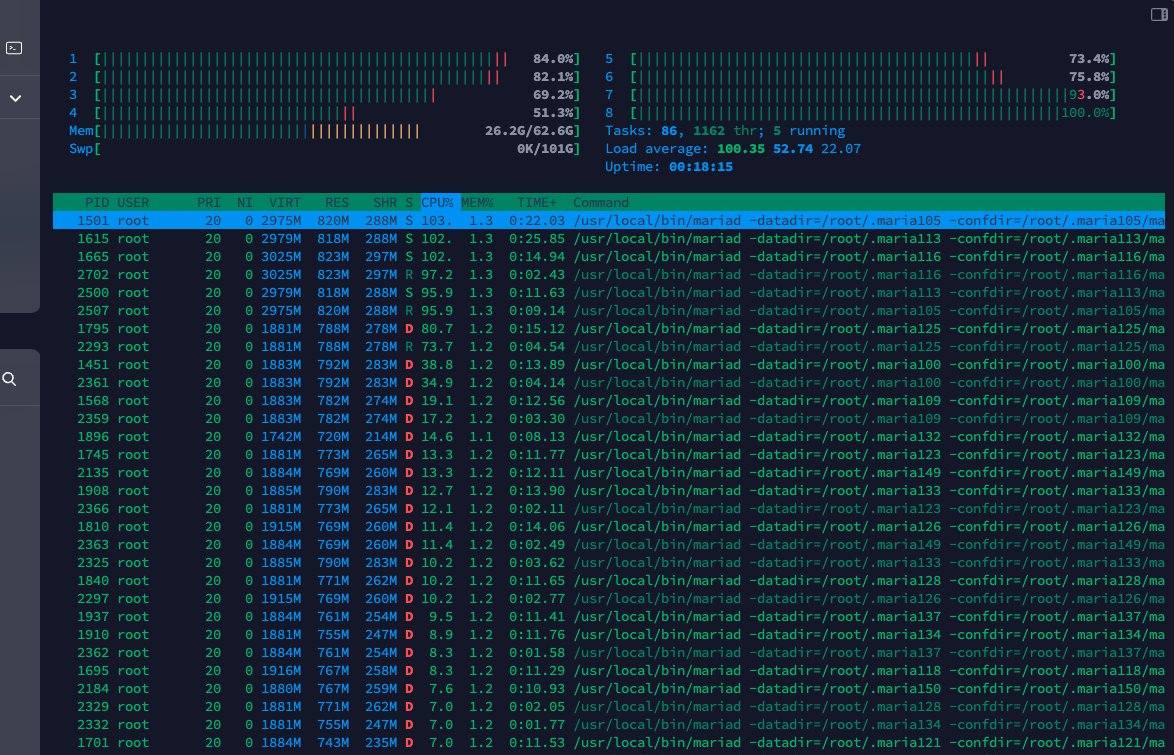Sort by the TIME+ column header
The width and height of the screenshot is (1174, 755).
[x=537, y=202]
